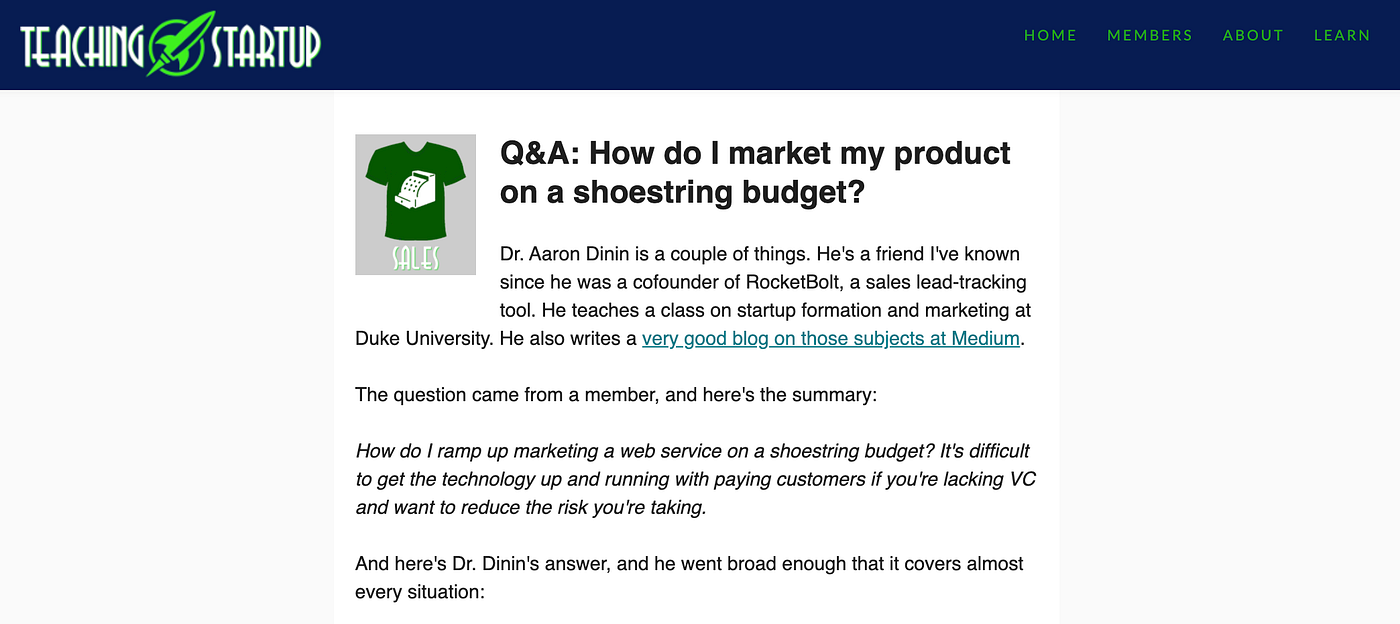Screen dimensions: 1400x624
Task: Click the green rocket icon in the logo
Action: click(x=179, y=44)
